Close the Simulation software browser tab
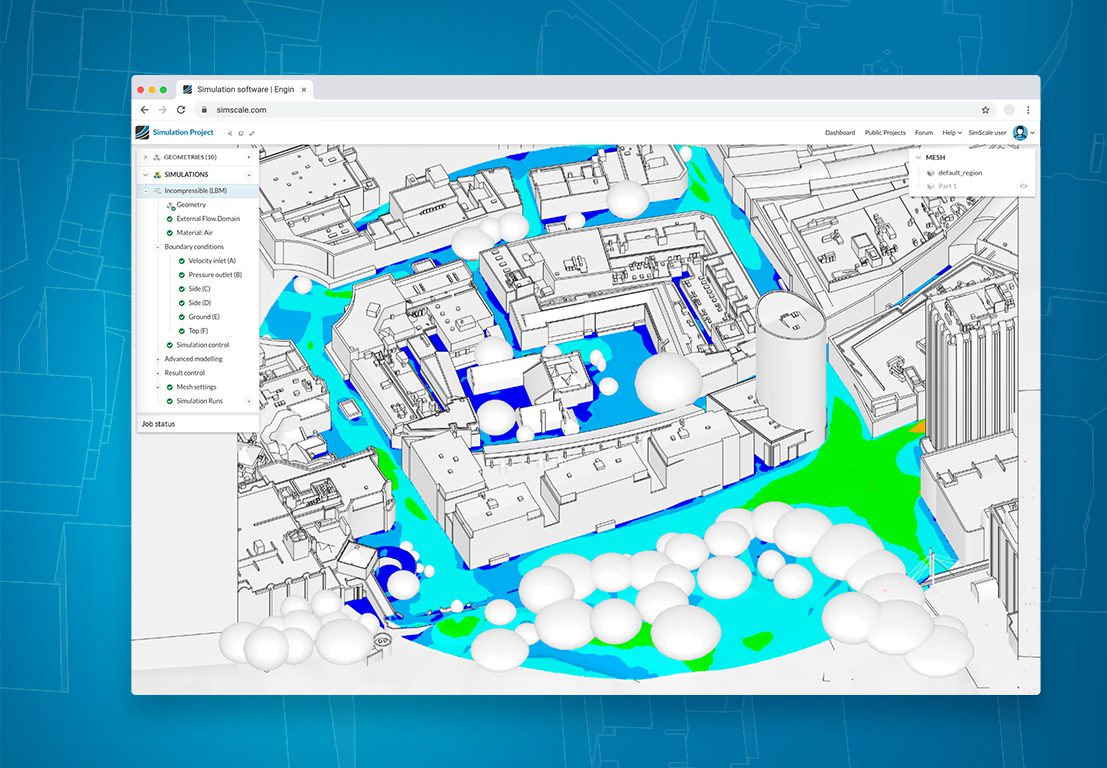This screenshot has height=768, width=1107. coord(304,90)
